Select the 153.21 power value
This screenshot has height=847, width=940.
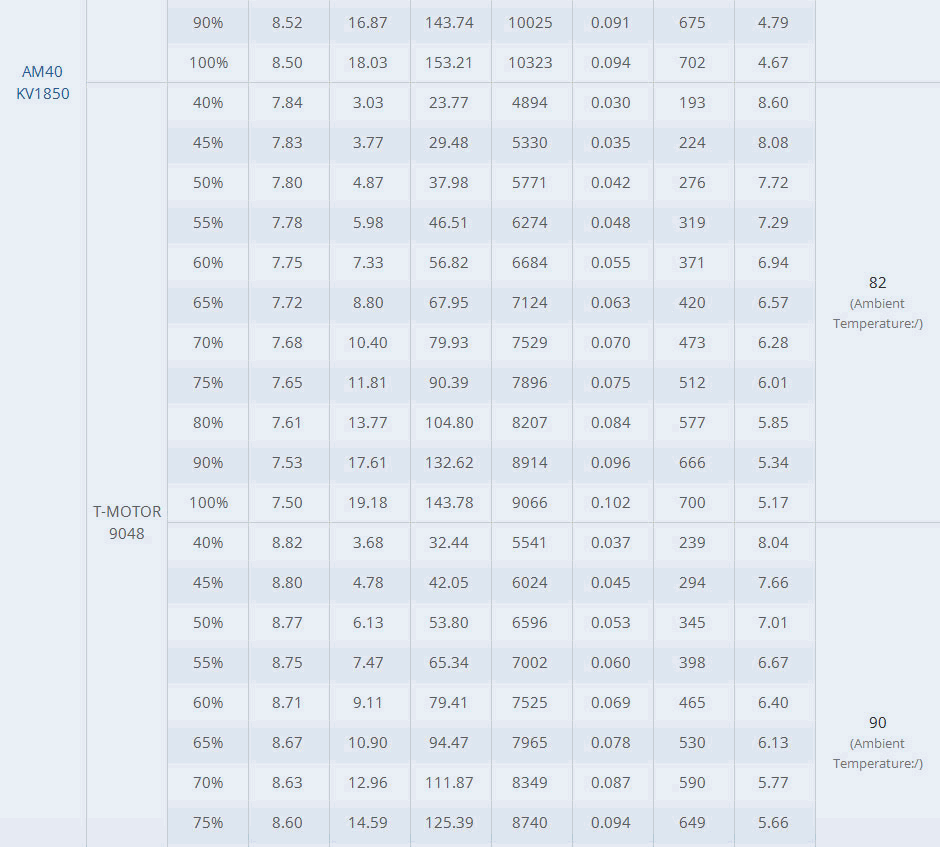[x=449, y=62]
